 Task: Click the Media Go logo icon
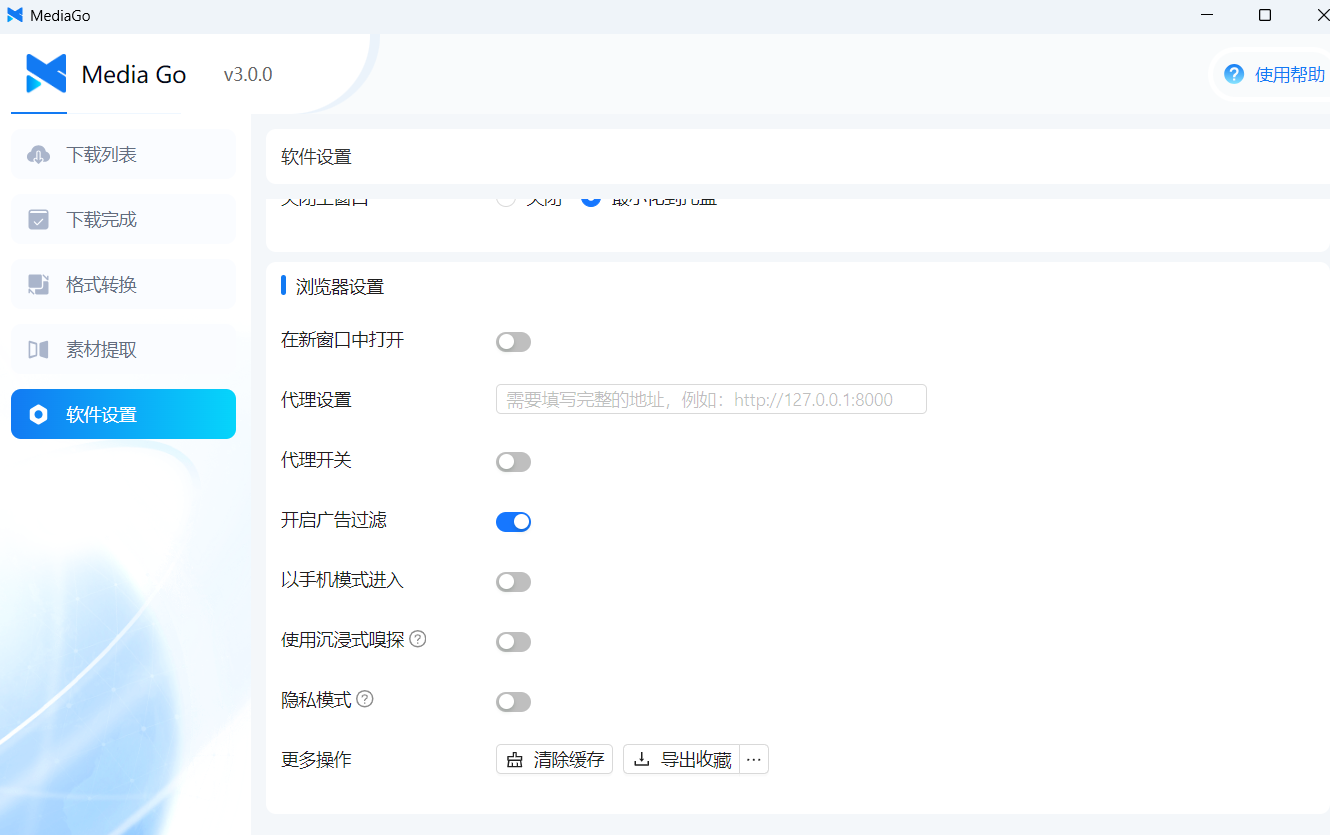pos(45,74)
